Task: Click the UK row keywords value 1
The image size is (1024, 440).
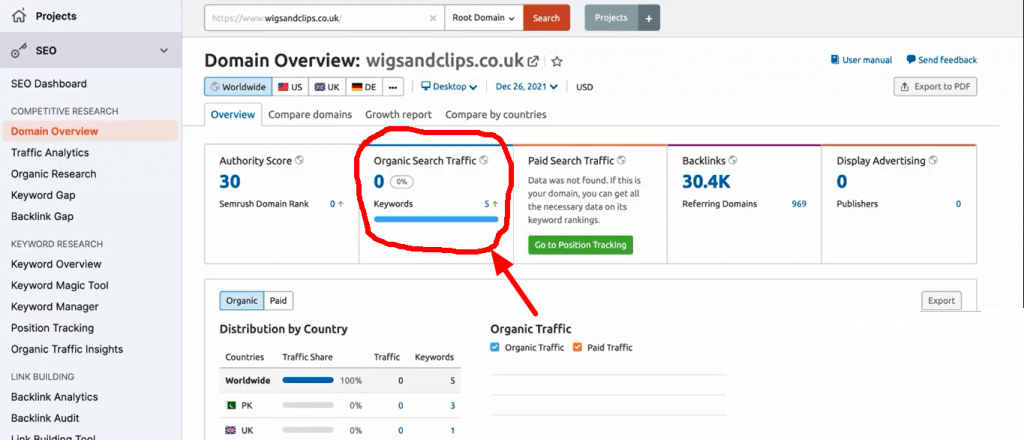Action: tap(453, 430)
